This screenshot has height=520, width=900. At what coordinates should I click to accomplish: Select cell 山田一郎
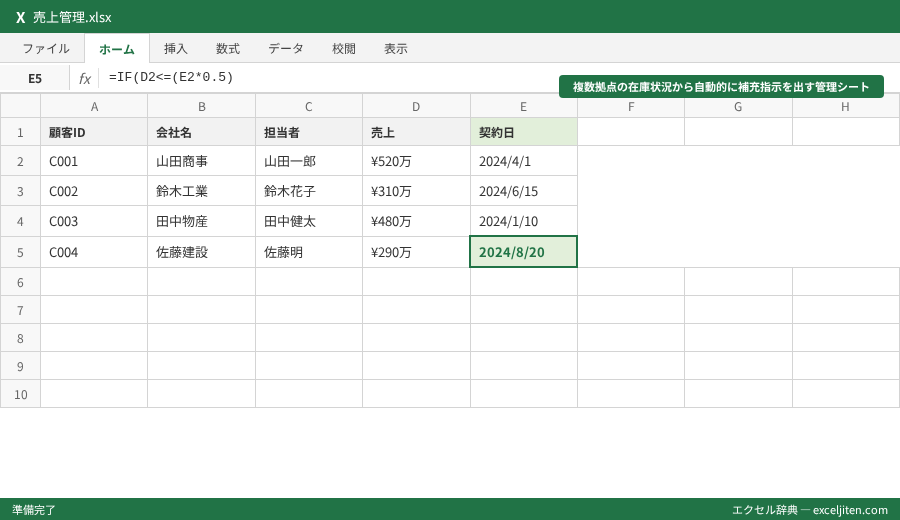[x=309, y=161]
